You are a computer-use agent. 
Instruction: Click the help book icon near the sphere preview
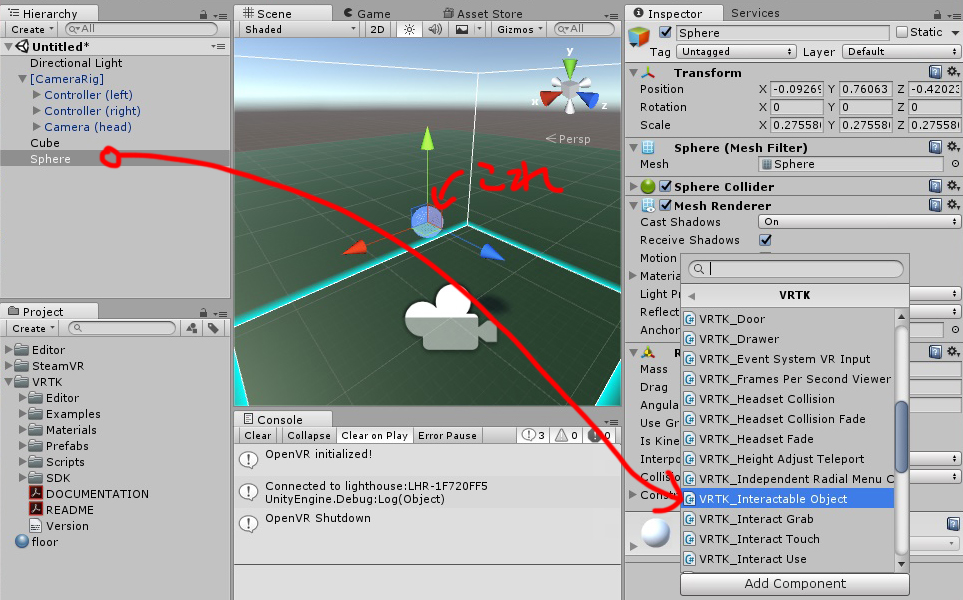coord(951,523)
